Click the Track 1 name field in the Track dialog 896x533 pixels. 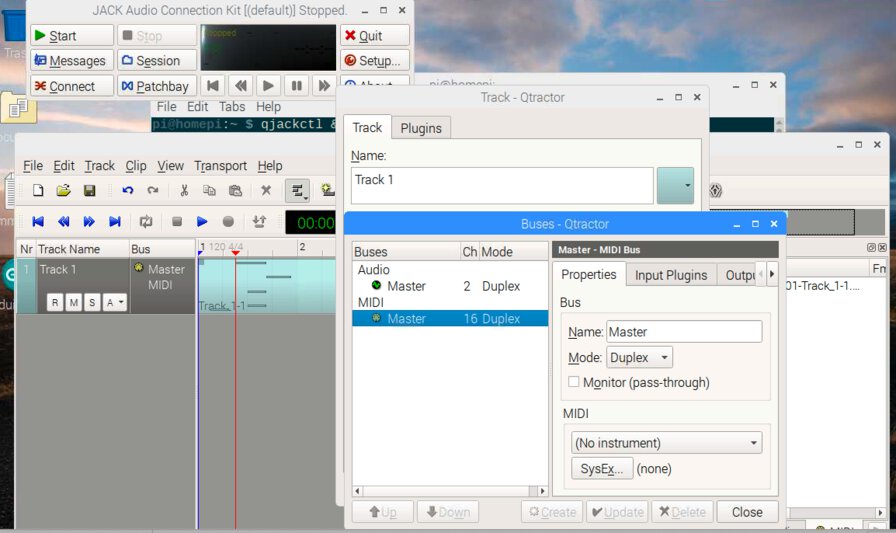tap(502, 186)
